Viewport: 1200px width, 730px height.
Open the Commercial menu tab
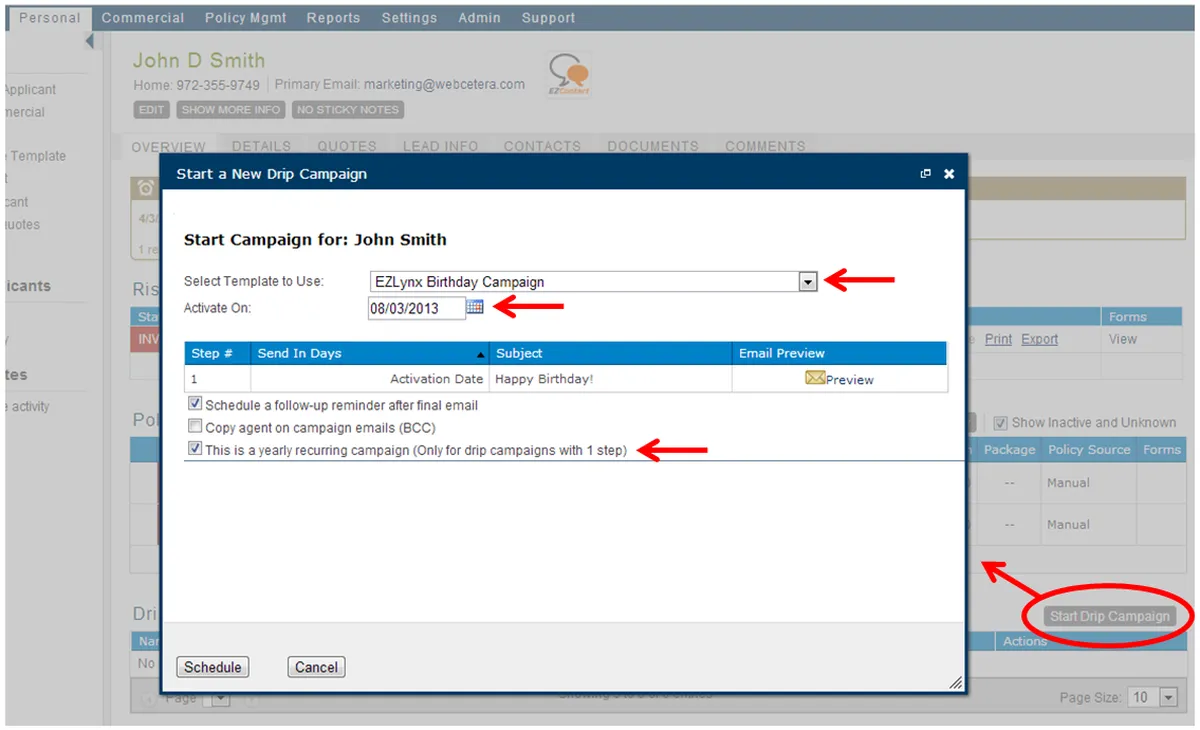click(x=143, y=18)
